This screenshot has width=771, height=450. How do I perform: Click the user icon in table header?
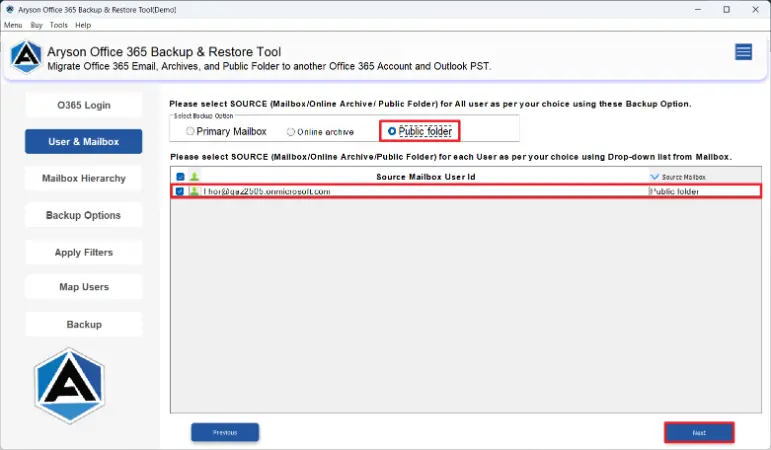pos(194,177)
